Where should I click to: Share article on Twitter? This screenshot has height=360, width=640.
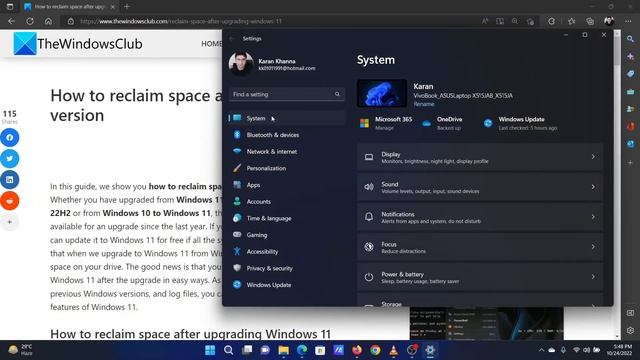click(9, 158)
